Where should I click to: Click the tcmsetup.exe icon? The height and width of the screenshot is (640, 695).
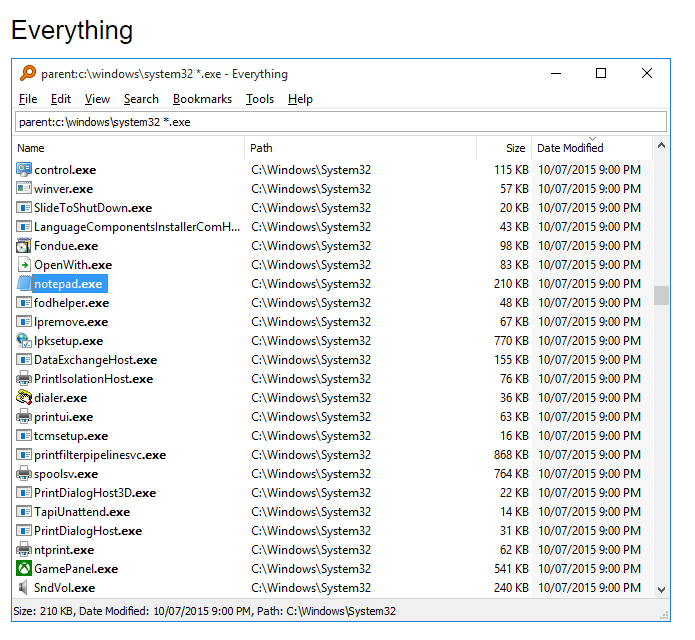coord(24,436)
